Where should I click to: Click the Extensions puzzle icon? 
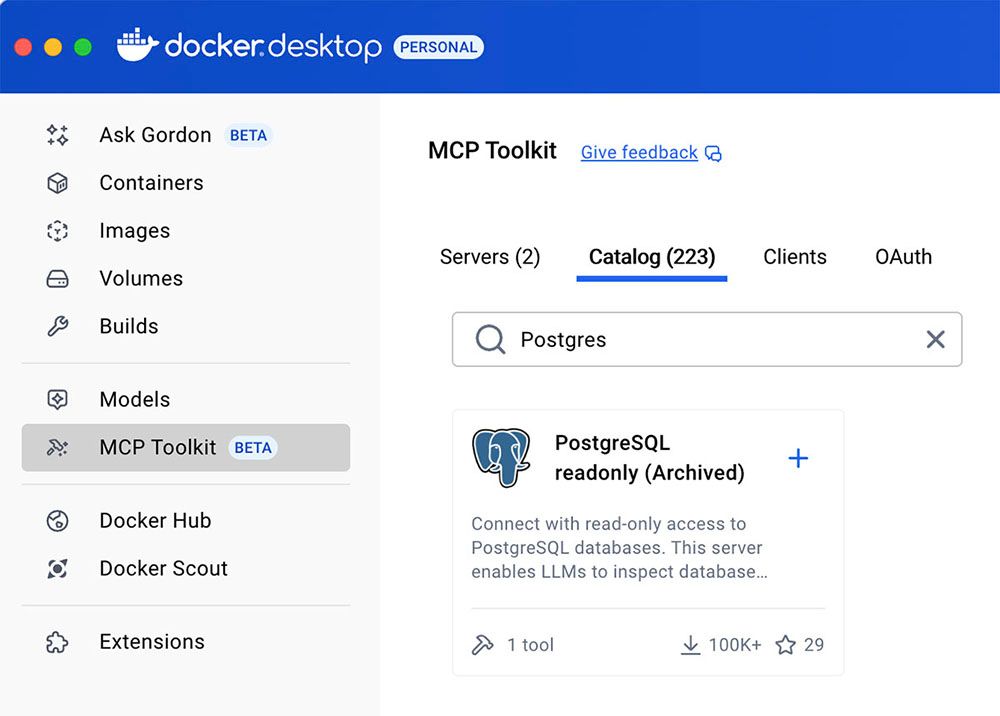[x=57, y=642]
